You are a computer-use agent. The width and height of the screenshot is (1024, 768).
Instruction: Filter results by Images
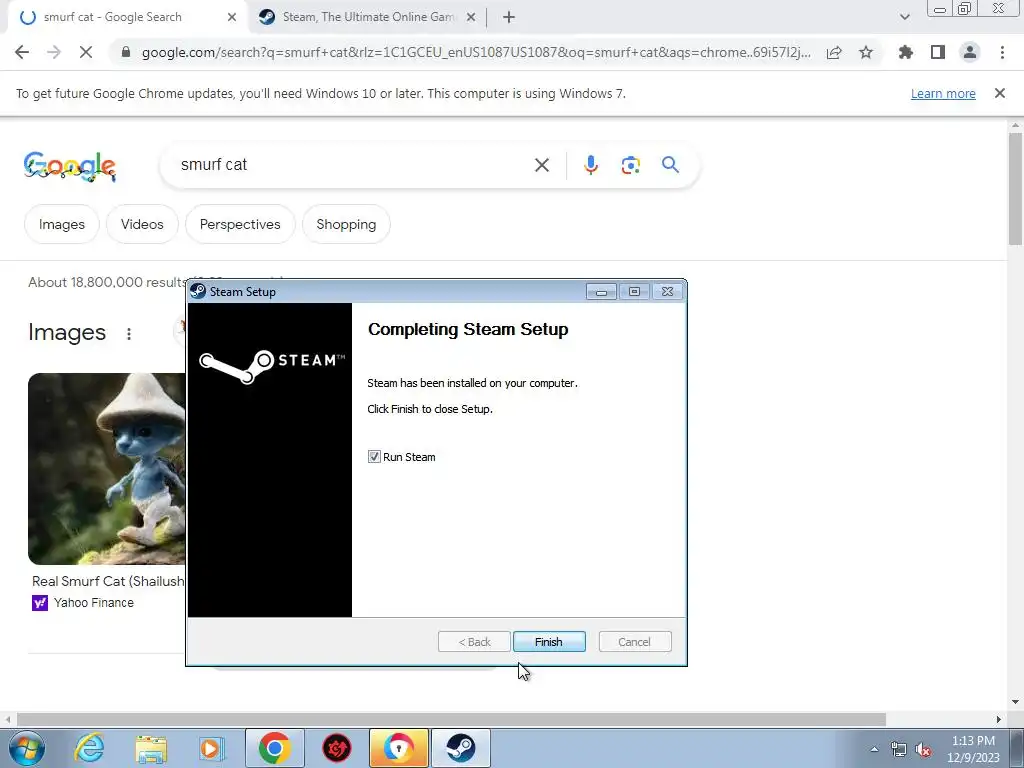pyautogui.click(x=61, y=224)
